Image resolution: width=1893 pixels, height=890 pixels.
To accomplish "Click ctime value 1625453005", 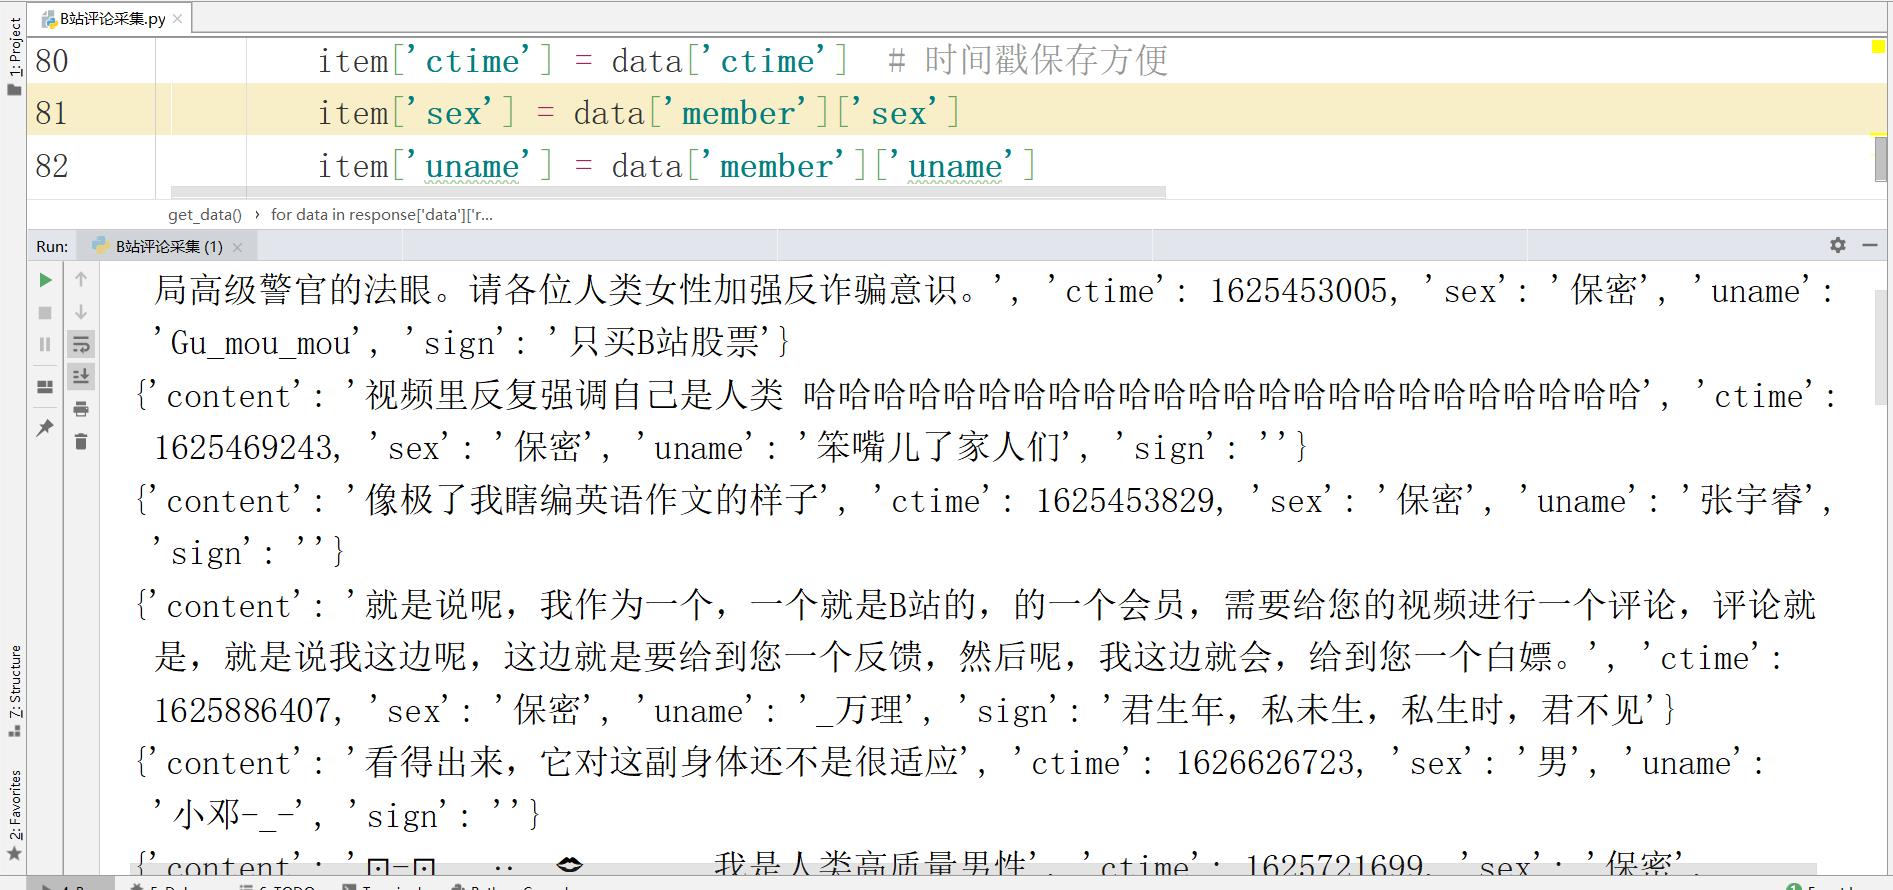I will coord(1298,291).
